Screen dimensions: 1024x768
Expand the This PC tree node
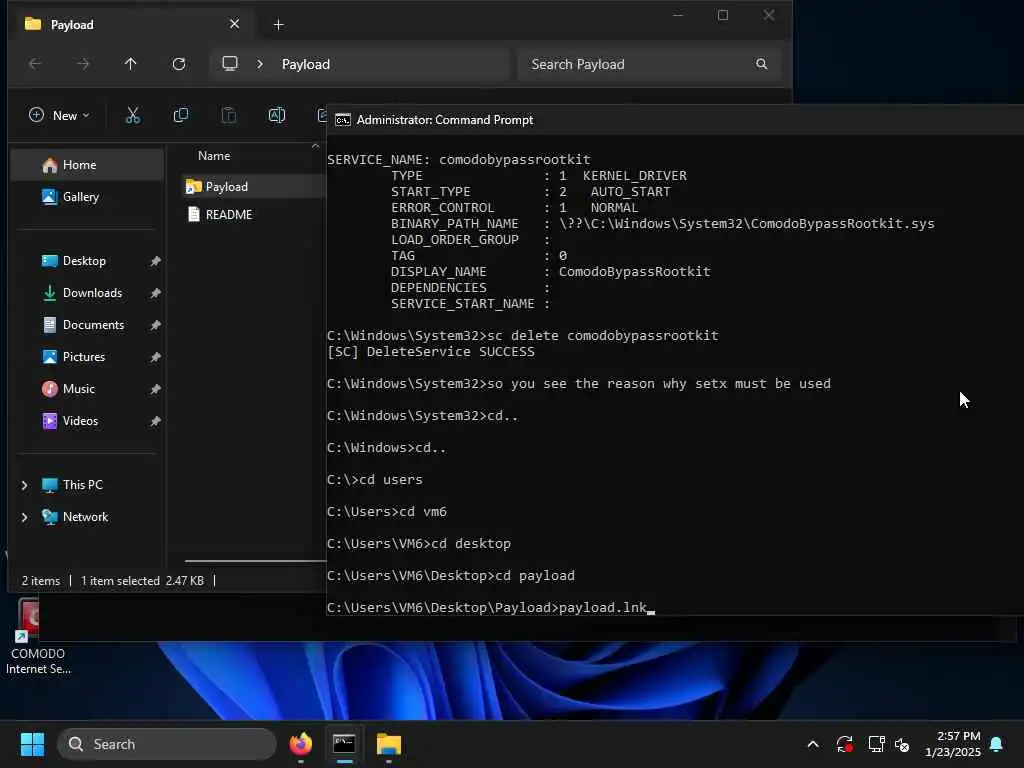24,485
